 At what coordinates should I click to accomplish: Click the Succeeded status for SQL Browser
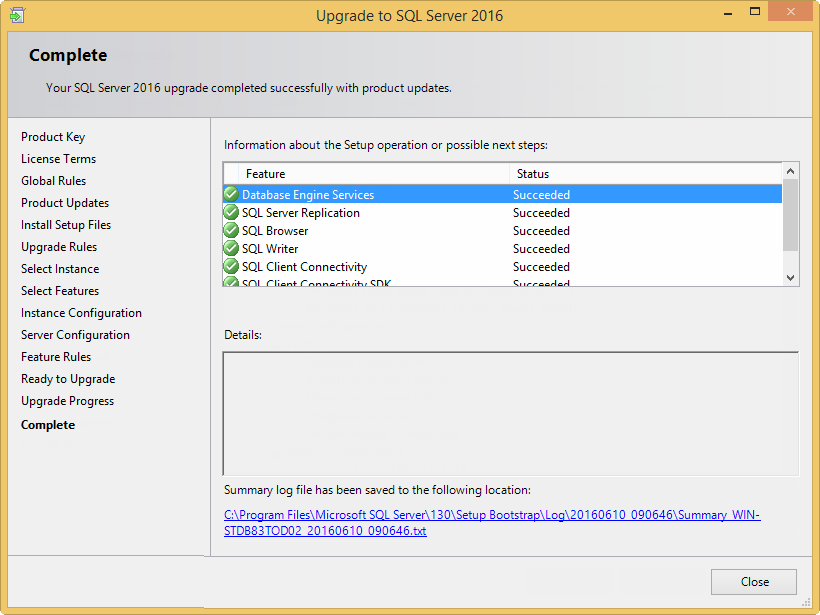541,231
